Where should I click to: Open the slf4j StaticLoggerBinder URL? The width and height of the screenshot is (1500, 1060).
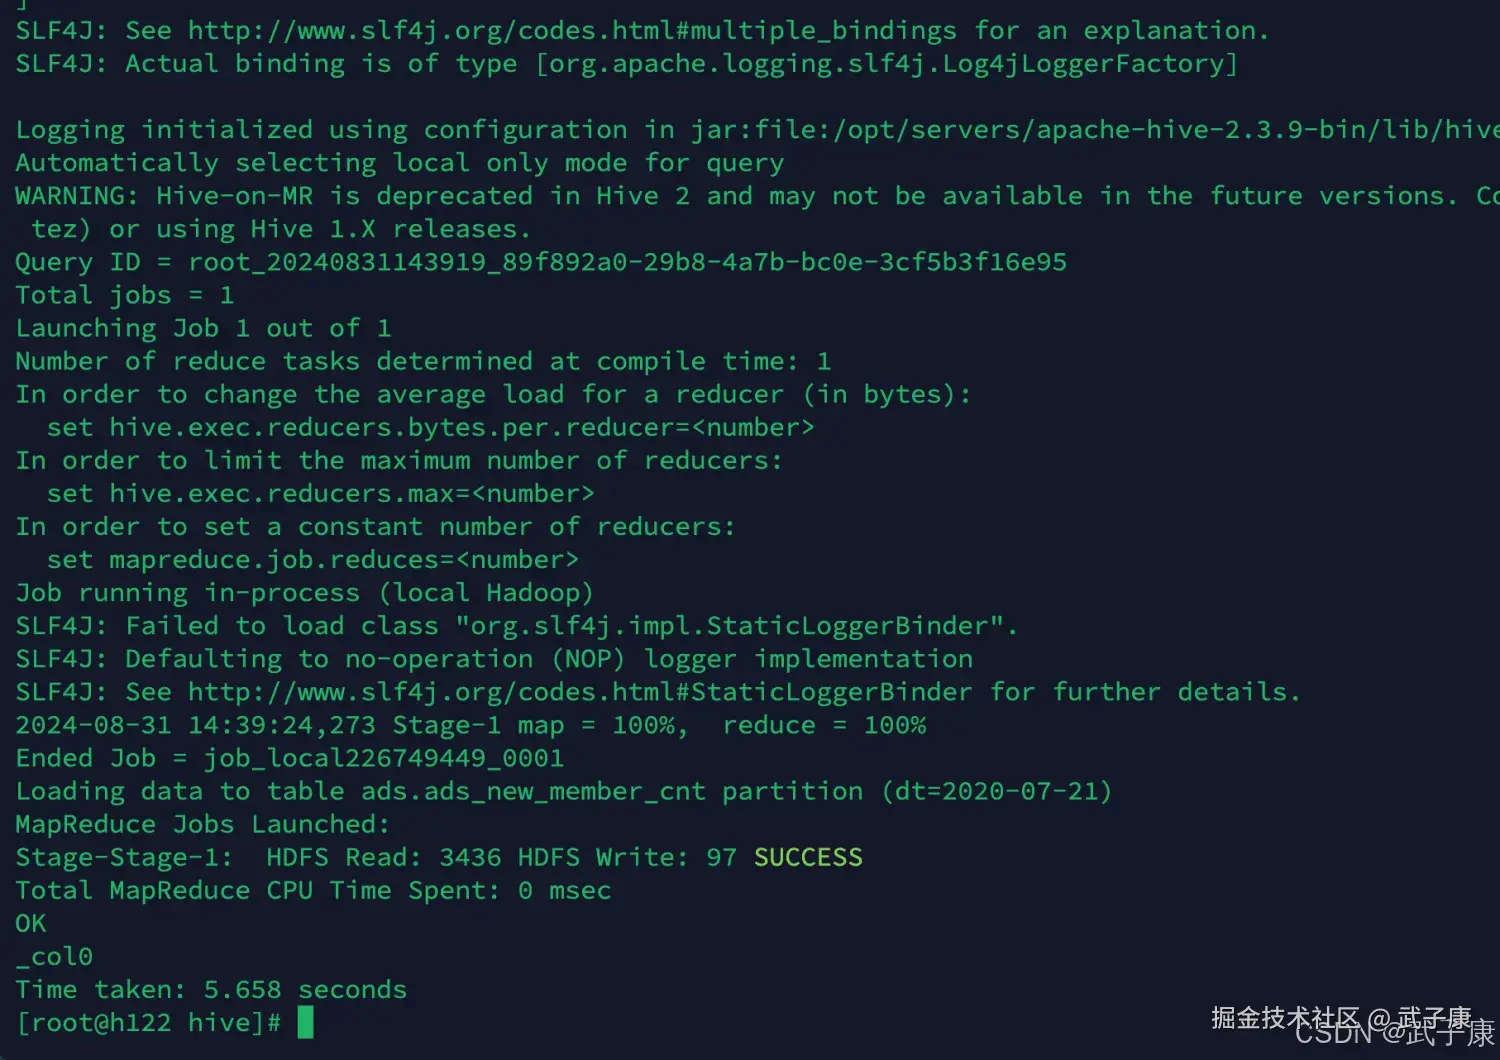pyautogui.click(x=579, y=692)
